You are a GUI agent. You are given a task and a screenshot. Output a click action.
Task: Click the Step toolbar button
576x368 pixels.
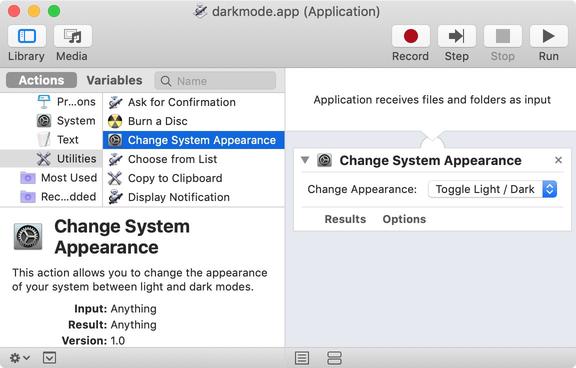pos(457,36)
